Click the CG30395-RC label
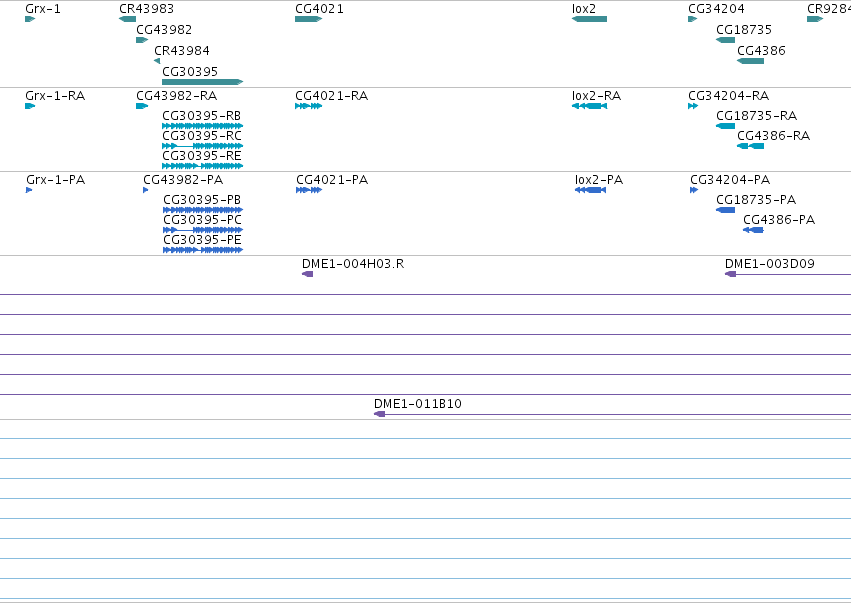Viewport: 851px width, 603px height. click(x=202, y=136)
